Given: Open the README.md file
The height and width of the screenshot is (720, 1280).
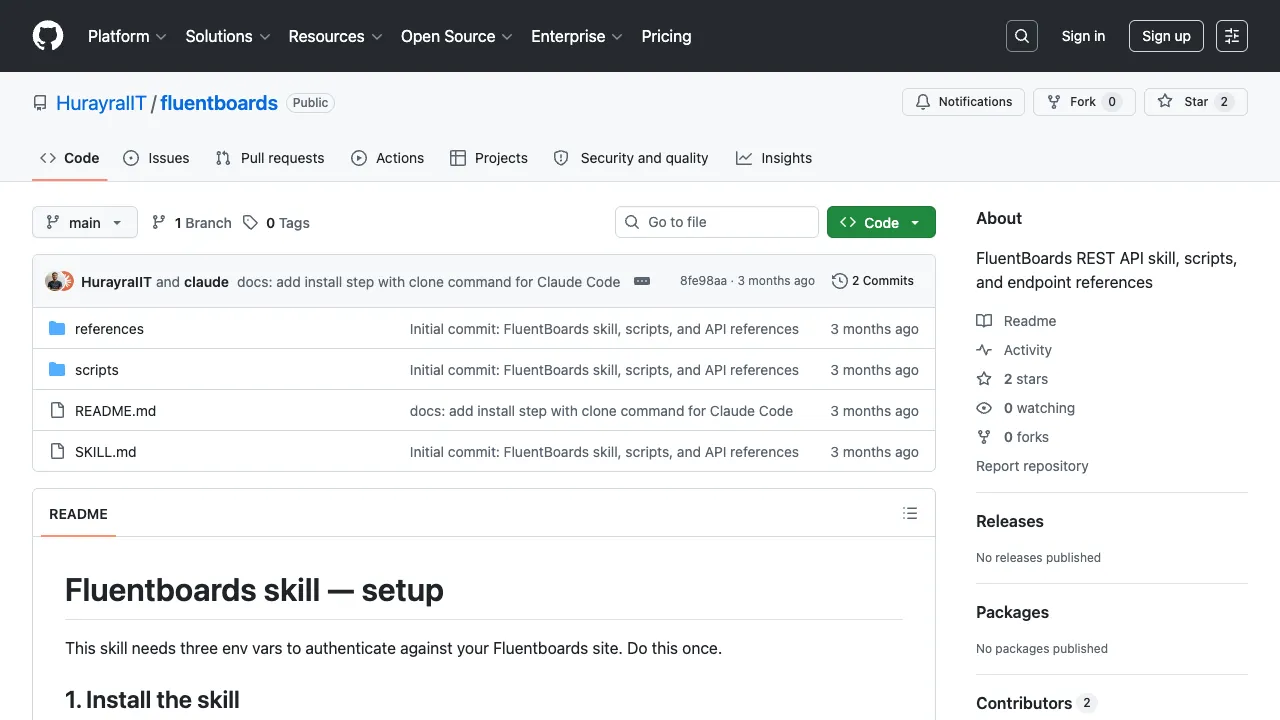Looking at the screenshot, I should click(x=115, y=411).
